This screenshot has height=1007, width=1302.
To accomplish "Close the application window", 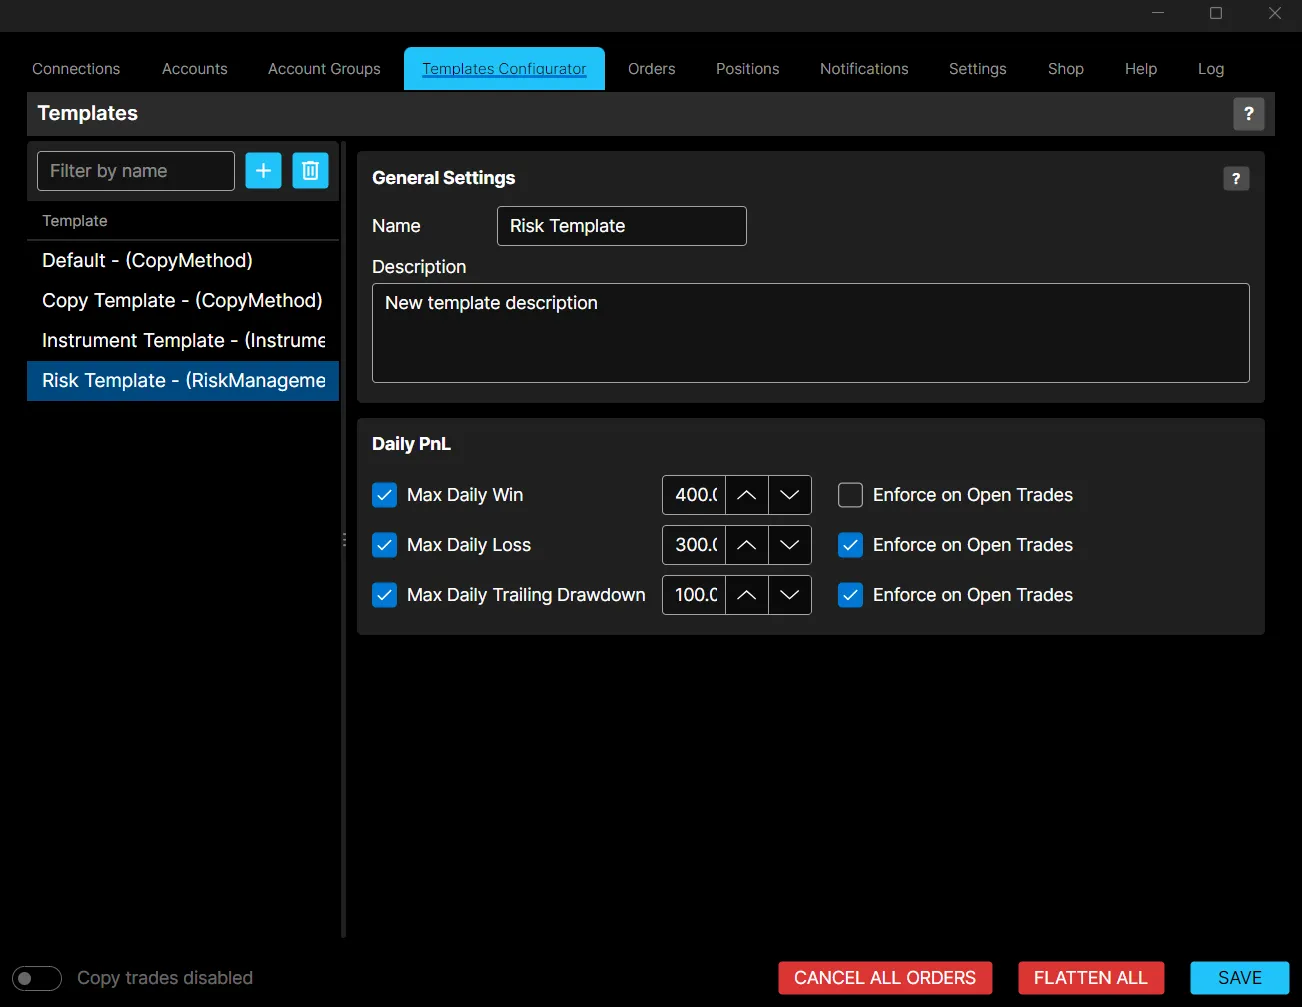I will [1274, 13].
